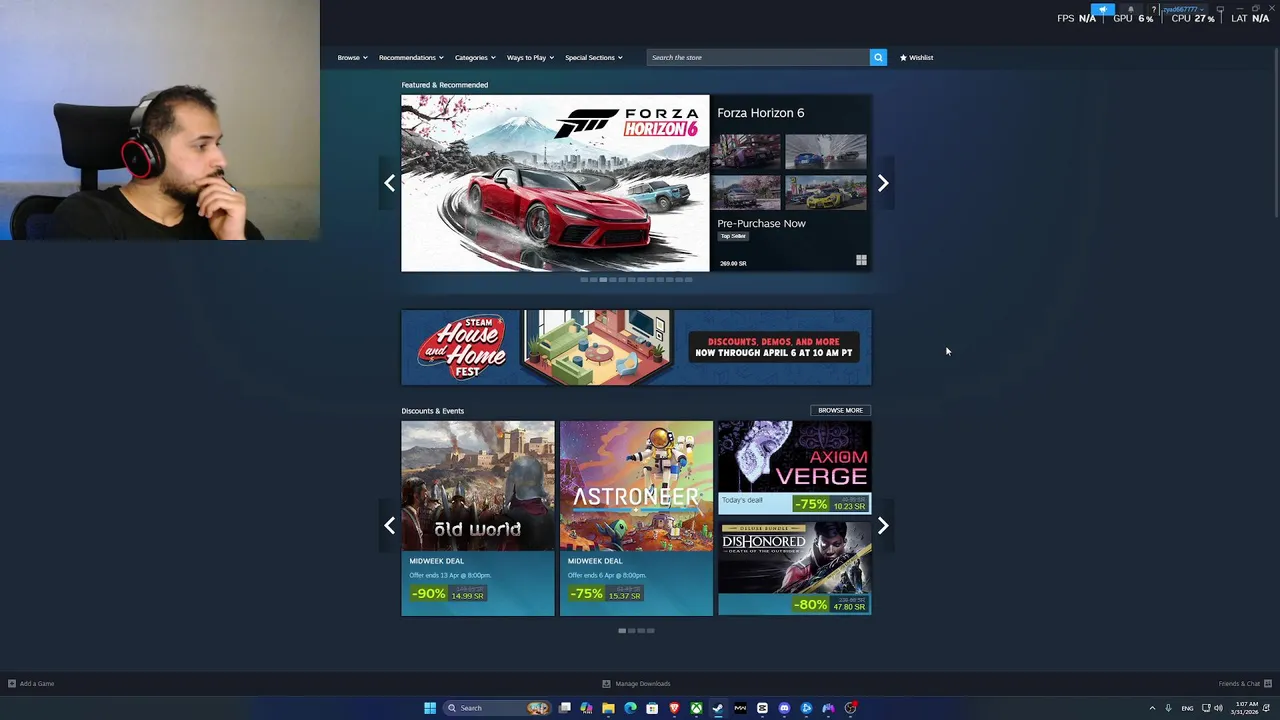Screen dimensions: 1280x720
Task: Open the Astroneer midweek deal card
Action: [636, 518]
